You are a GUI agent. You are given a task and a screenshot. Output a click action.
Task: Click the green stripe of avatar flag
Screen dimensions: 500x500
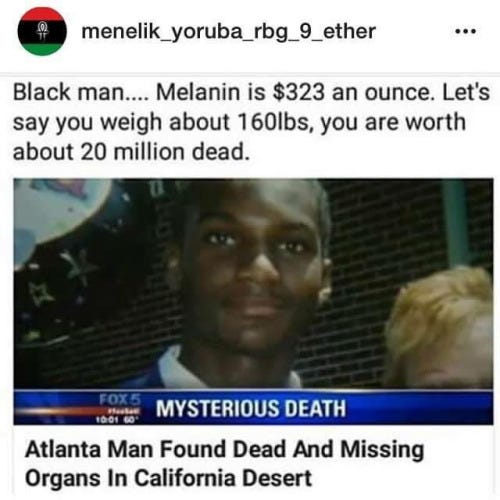pos(42,49)
